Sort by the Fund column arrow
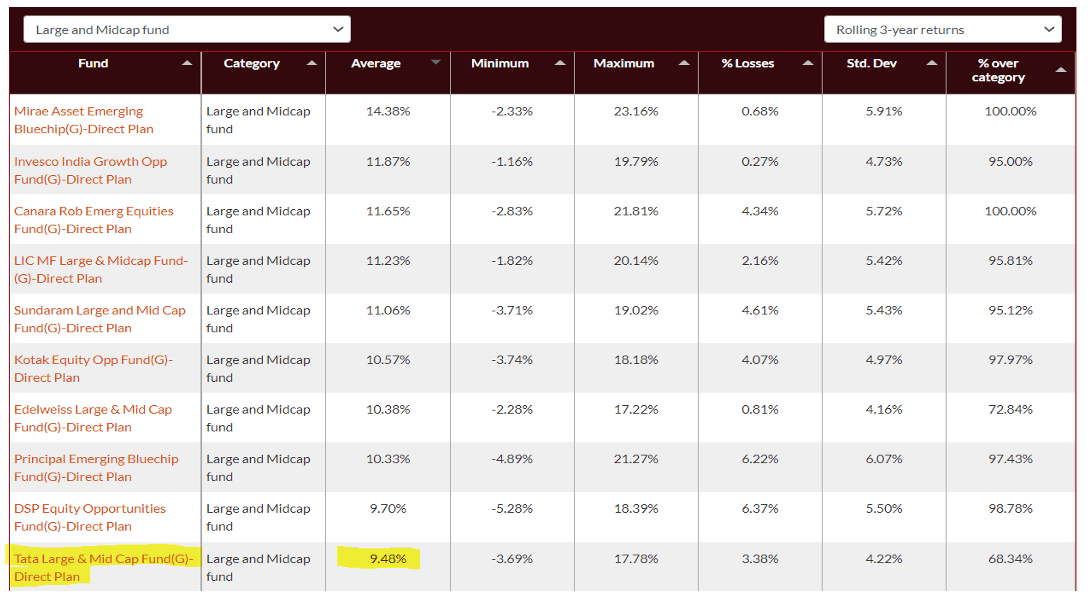This screenshot has width=1088, height=600. pyautogui.click(x=187, y=63)
